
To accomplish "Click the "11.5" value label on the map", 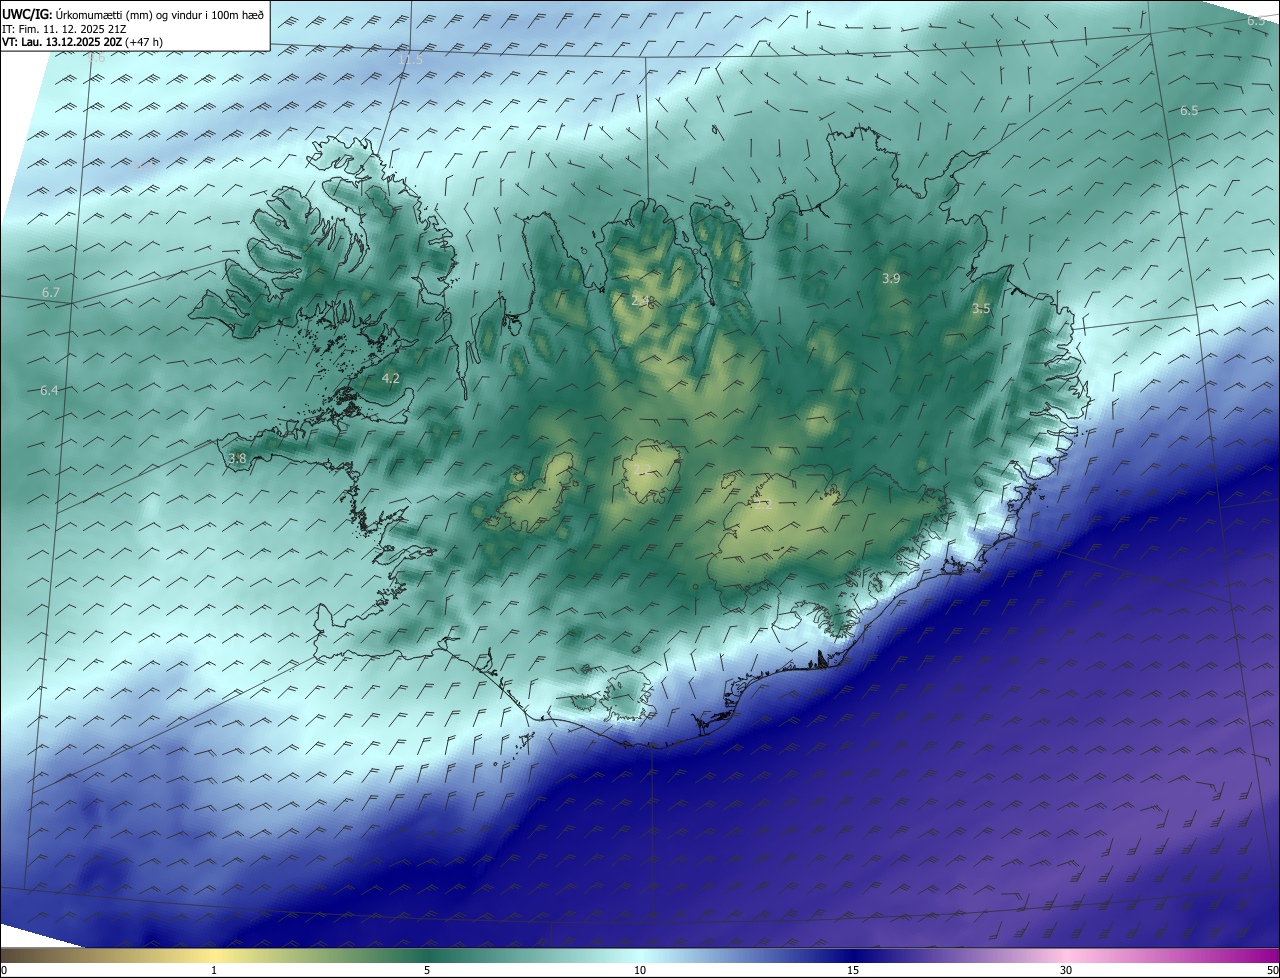I will [411, 59].
